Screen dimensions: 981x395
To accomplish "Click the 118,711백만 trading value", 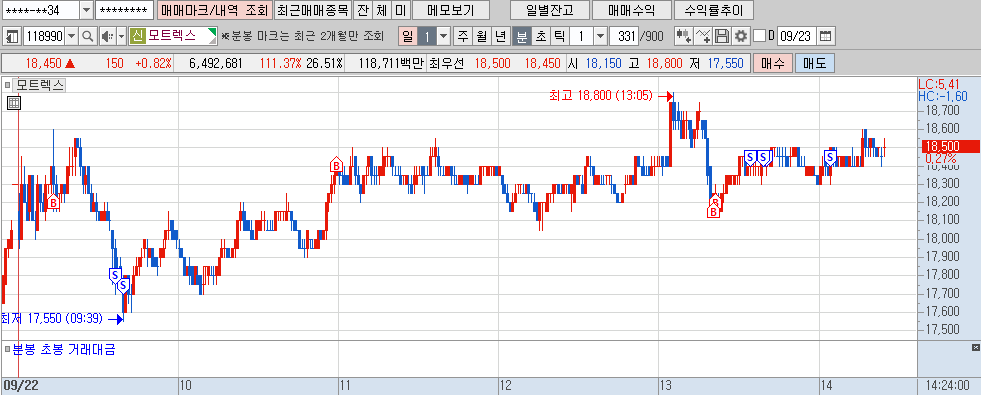I will click(392, 63).
